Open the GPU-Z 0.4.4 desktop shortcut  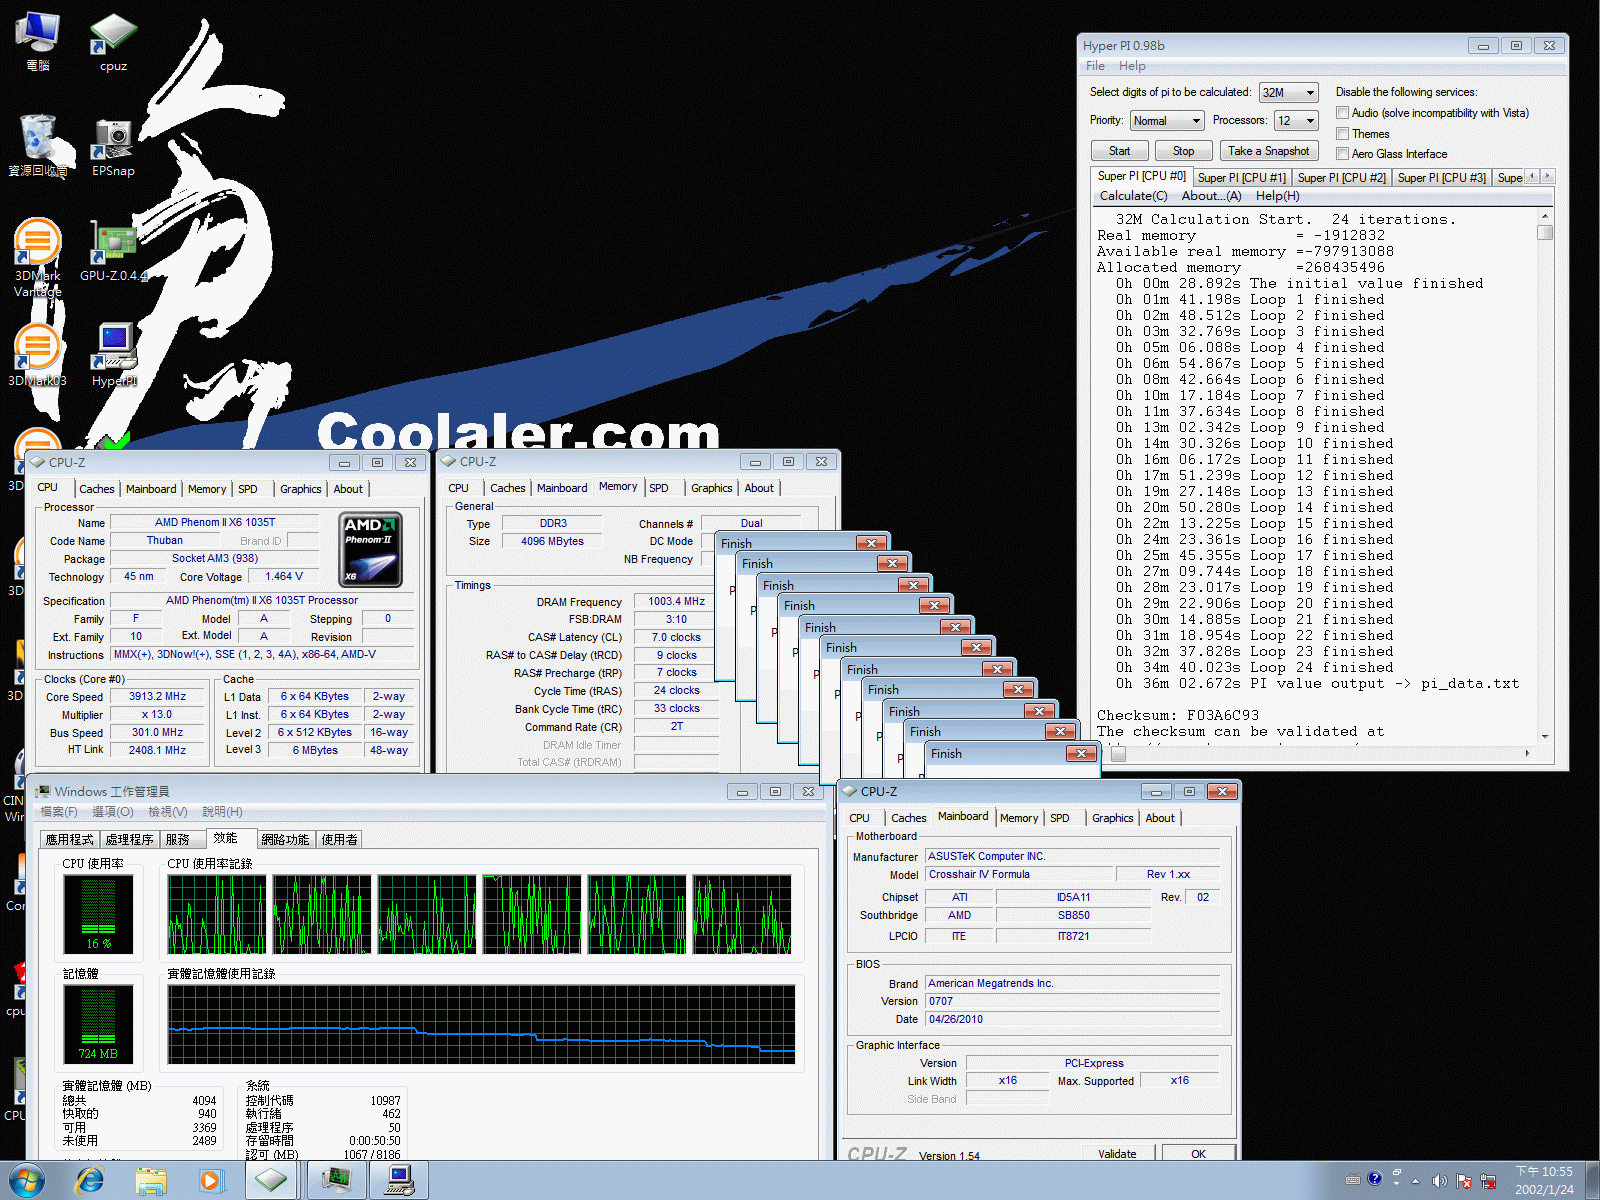(x=113, y=252)
